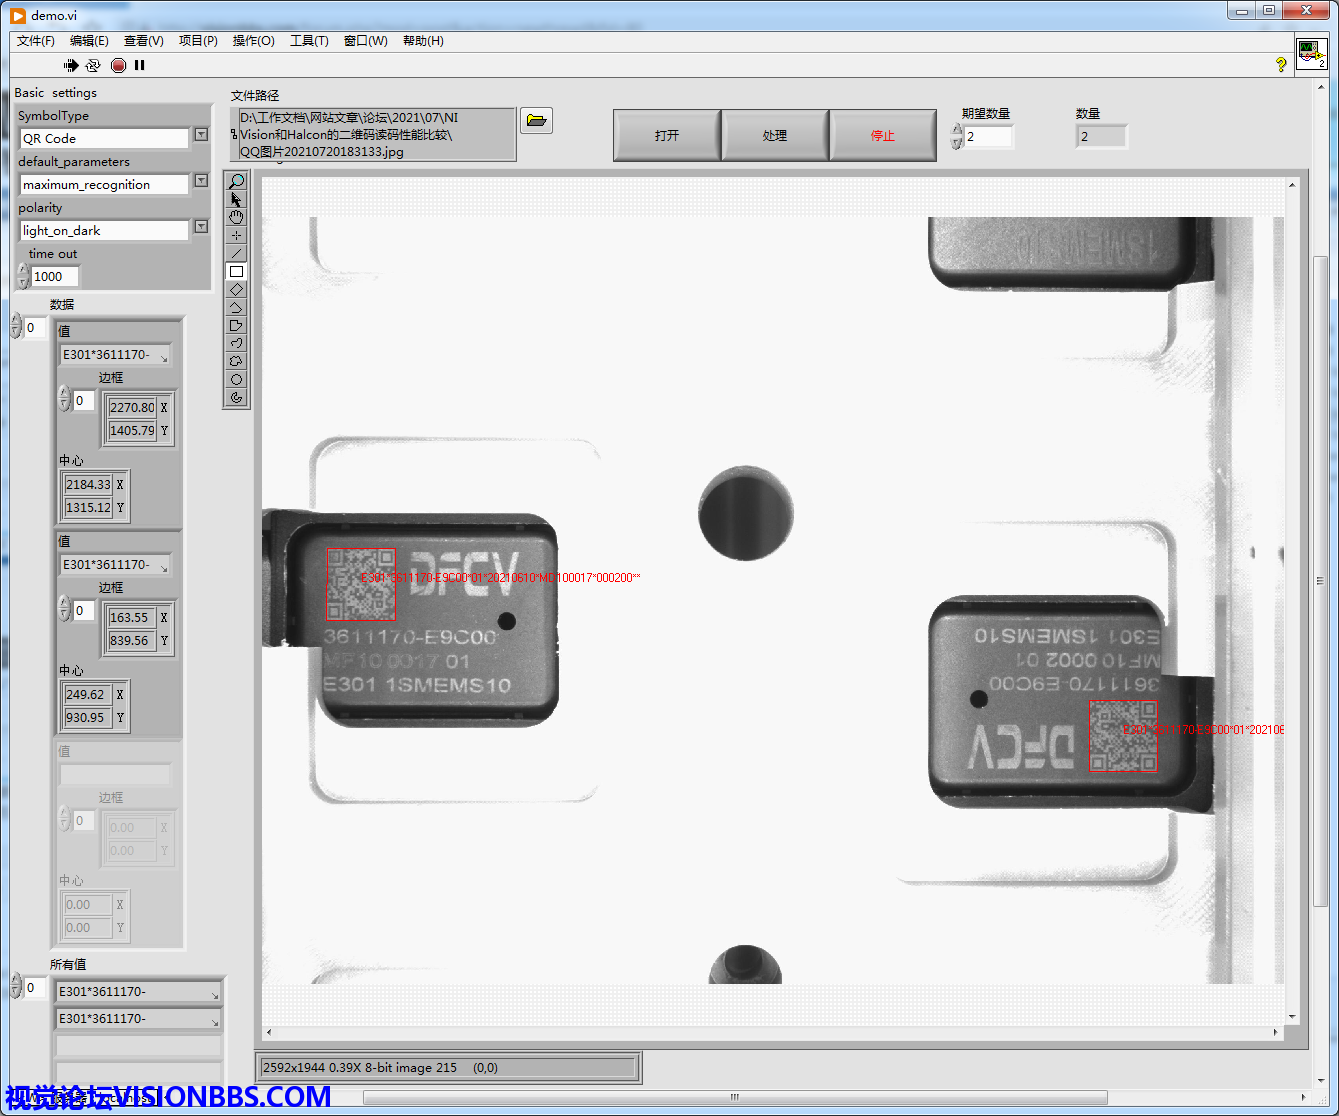The image size is (1339, 1116).
Task: Click the 打开 button
Action: pyautogui.click(x=667, y=135)
